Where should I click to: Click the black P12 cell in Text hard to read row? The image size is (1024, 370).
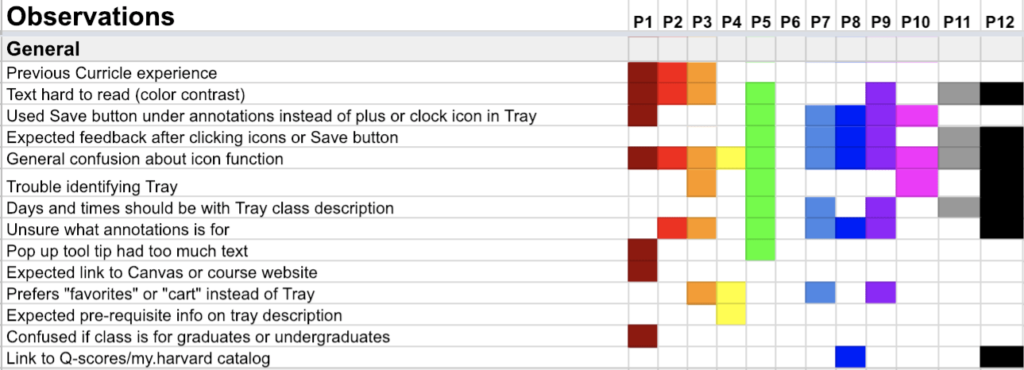pos(1002,93)
